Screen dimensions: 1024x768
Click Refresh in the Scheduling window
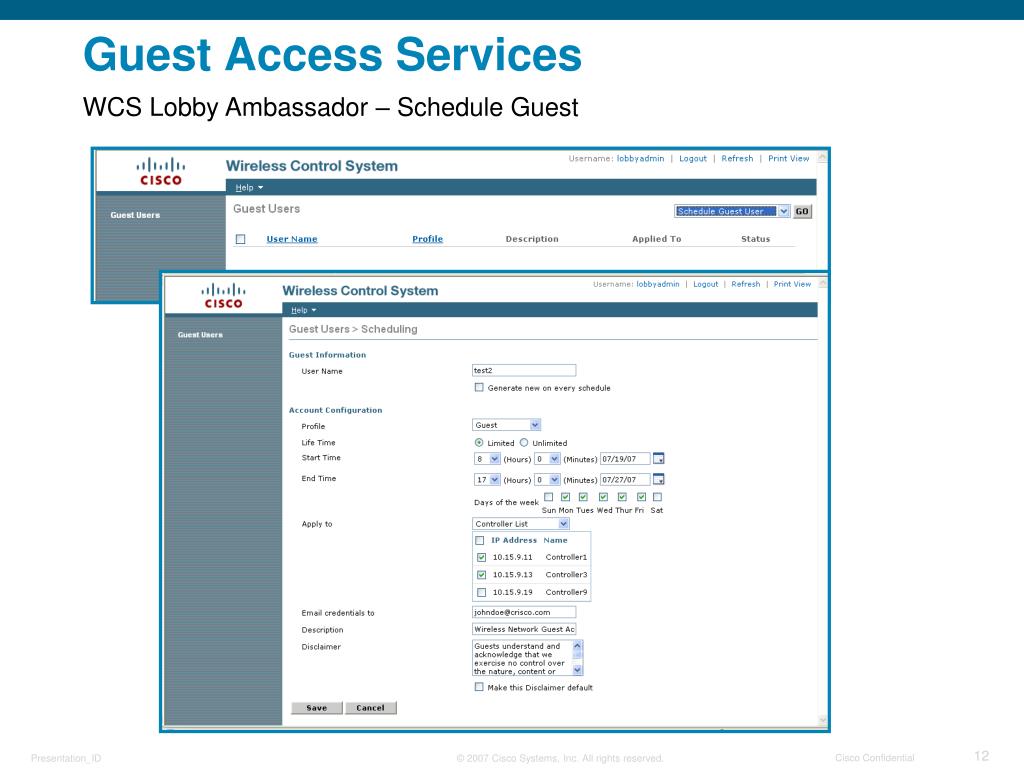[x=746, y=284]
